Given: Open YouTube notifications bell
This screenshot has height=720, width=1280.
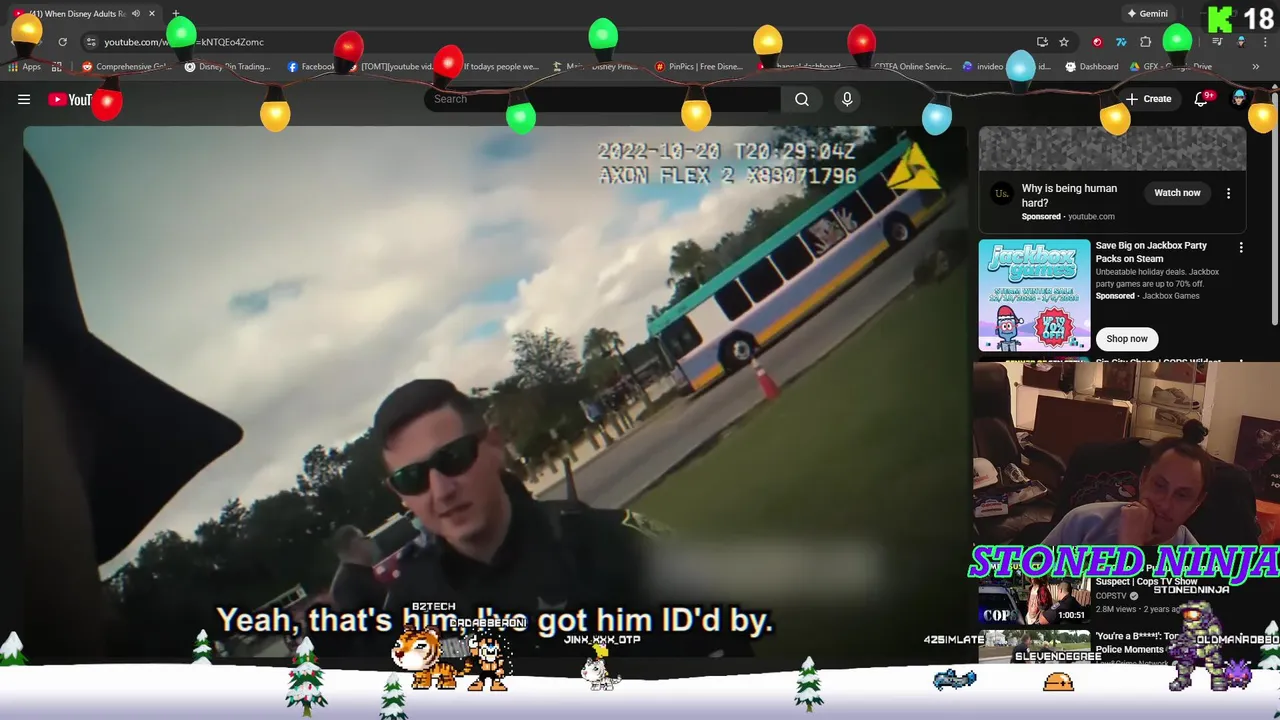Looking at the screenshot, I should 1202,99.
